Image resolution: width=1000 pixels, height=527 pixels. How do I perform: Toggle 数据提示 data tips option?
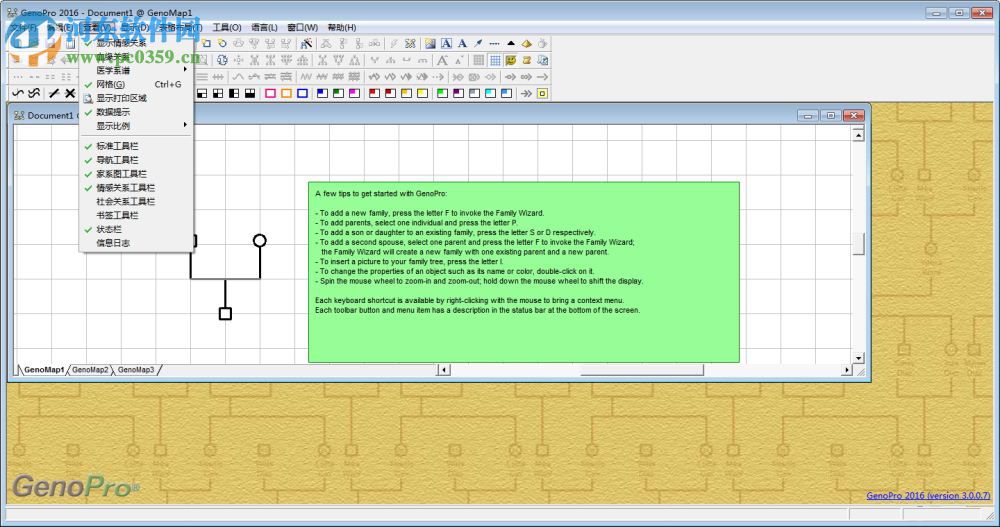pyautogui.click(x=136, y=112)
